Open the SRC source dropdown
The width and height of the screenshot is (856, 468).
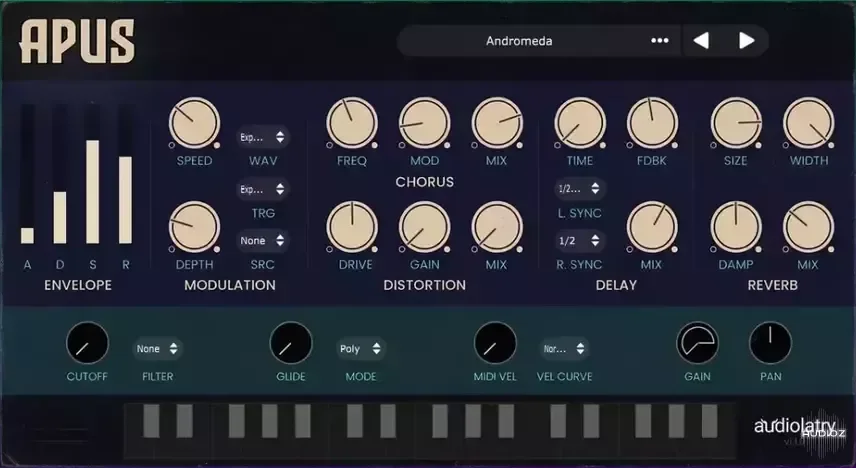click(263, 241)
